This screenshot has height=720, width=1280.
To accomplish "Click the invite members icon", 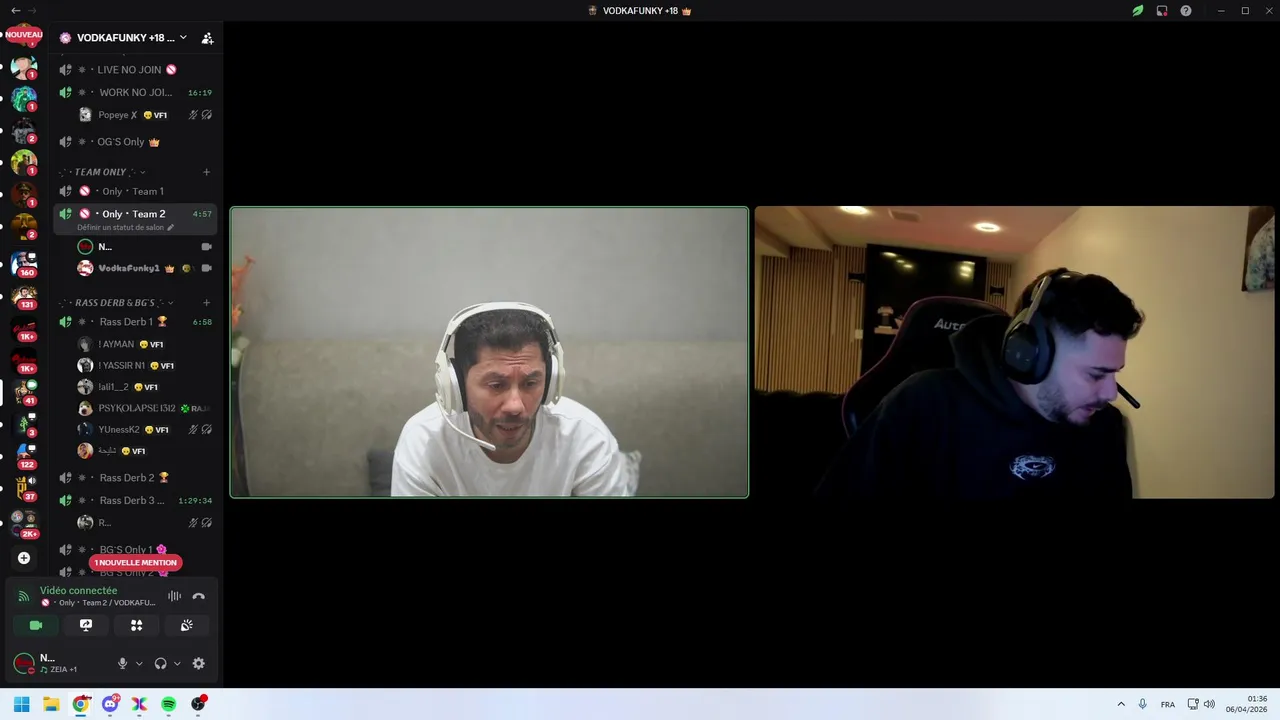I will pos(207,38).
